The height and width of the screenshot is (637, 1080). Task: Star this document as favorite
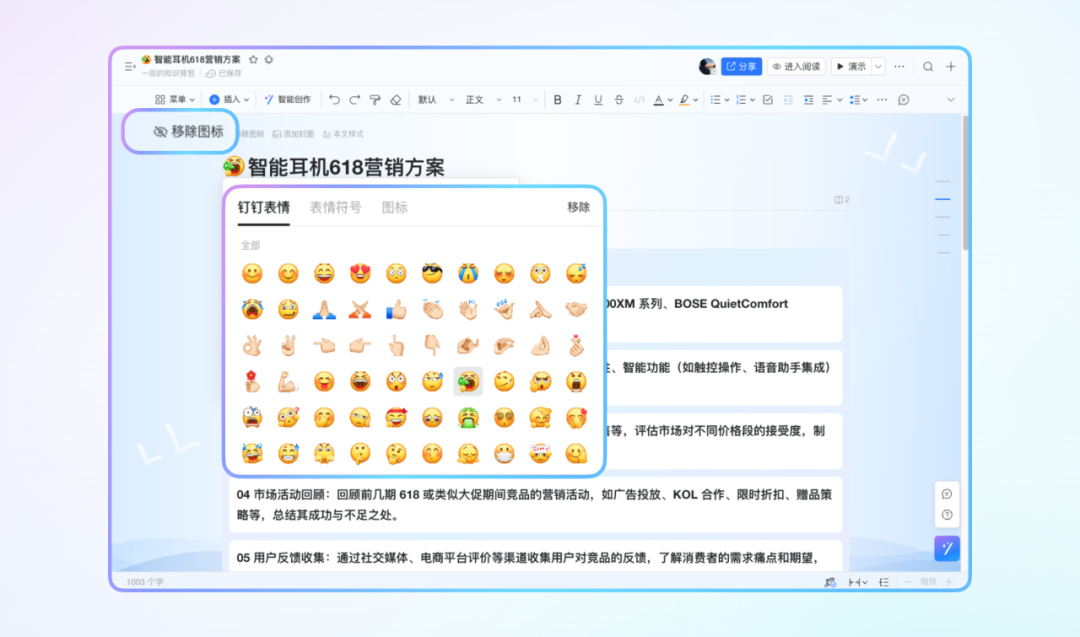[x=253, y=60]
